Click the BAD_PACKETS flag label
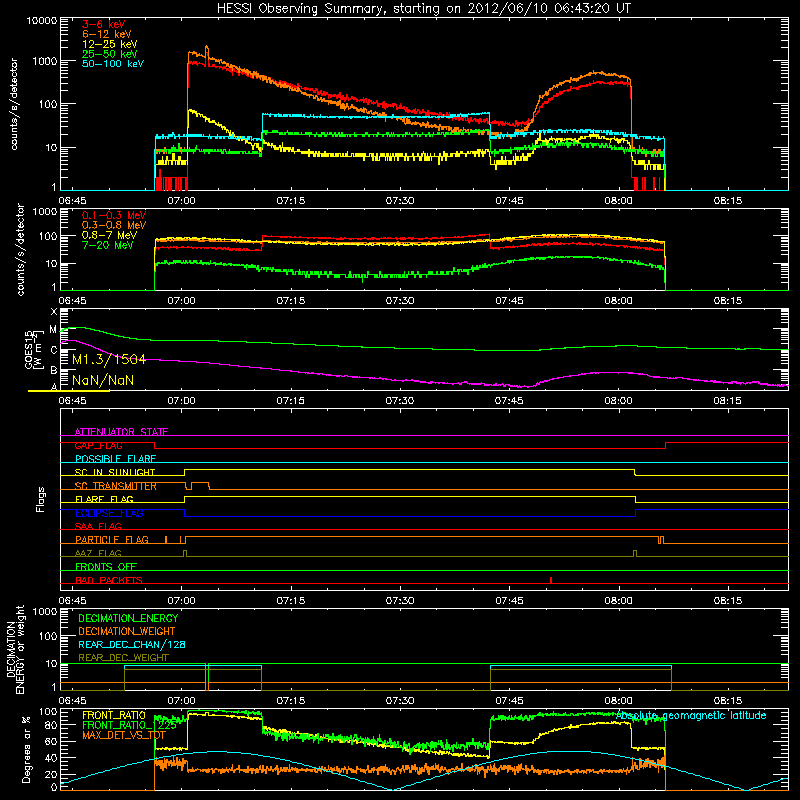 pos(109,580)
